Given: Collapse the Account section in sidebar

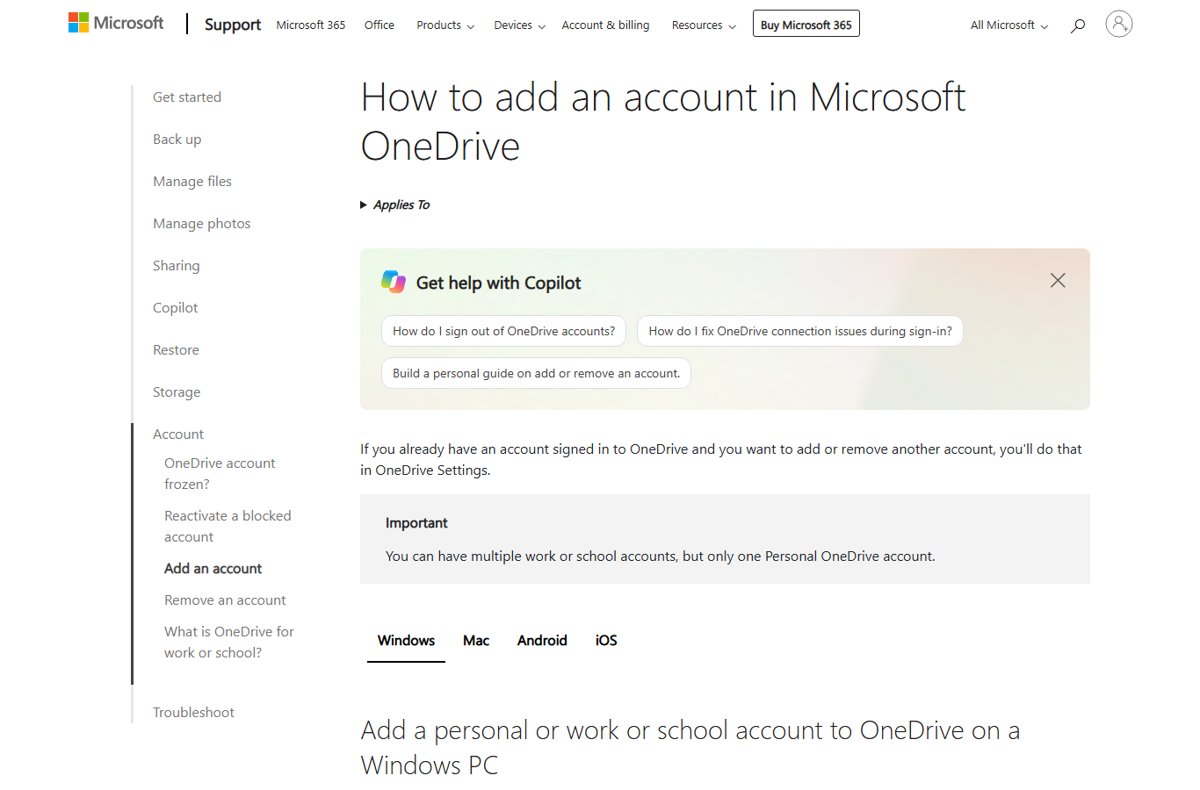Looking at the screenshot, I should tap(178, 434).
